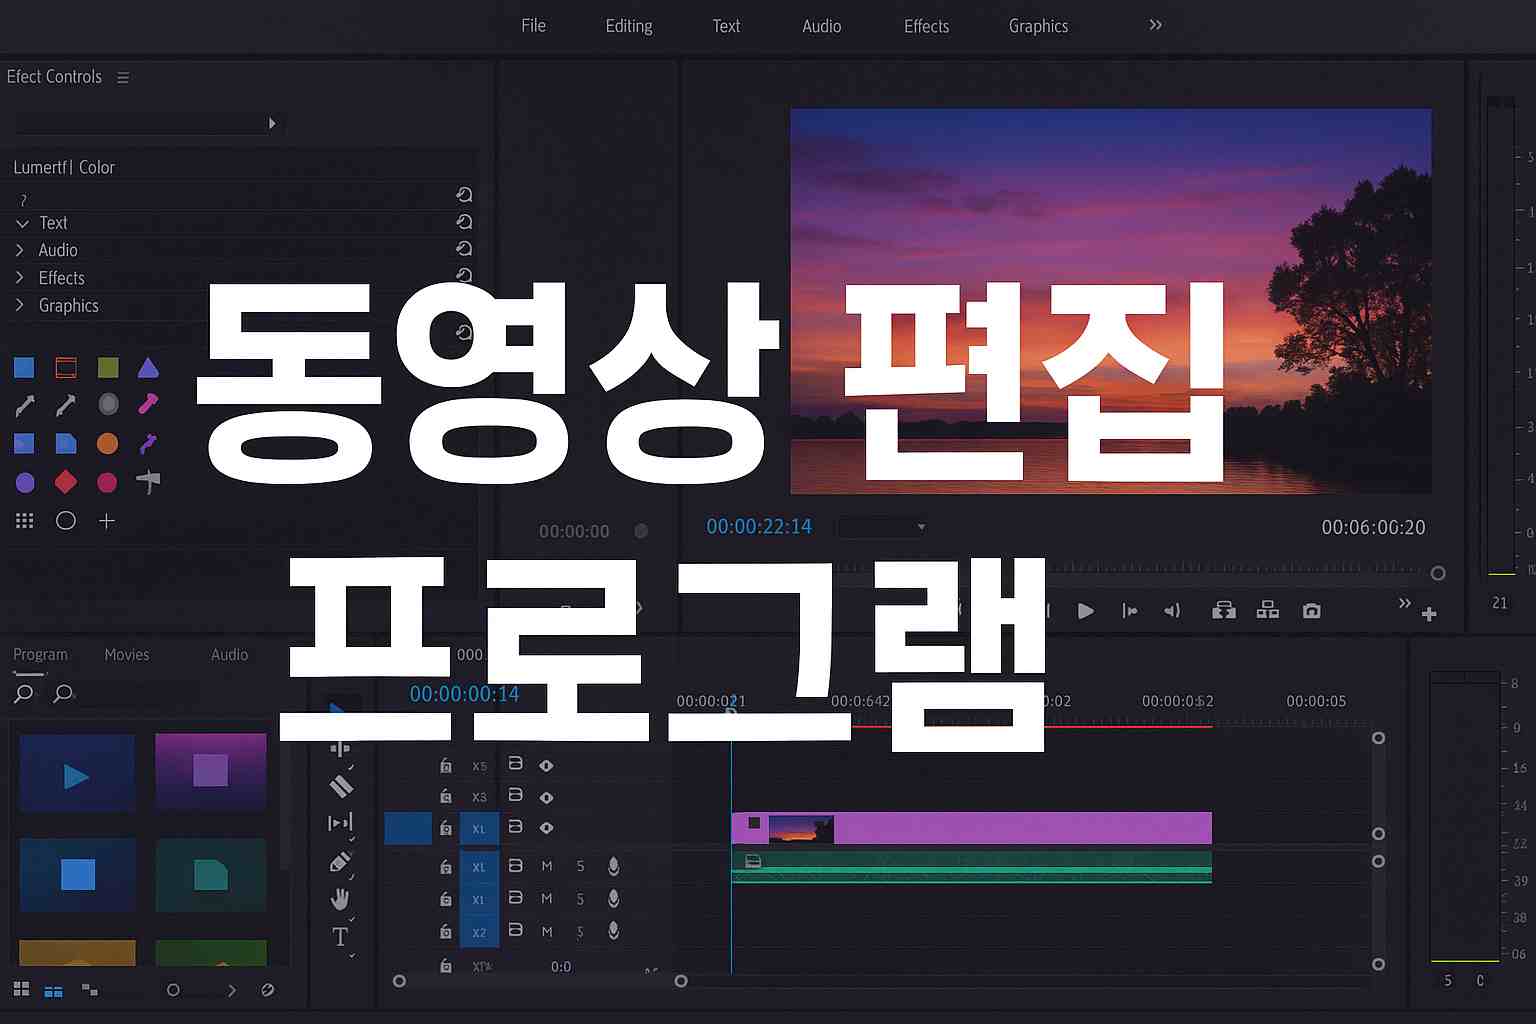Toggle visibility eye on X5 video track
Screen dimensions: 1536x1024
tap(546, 766)
